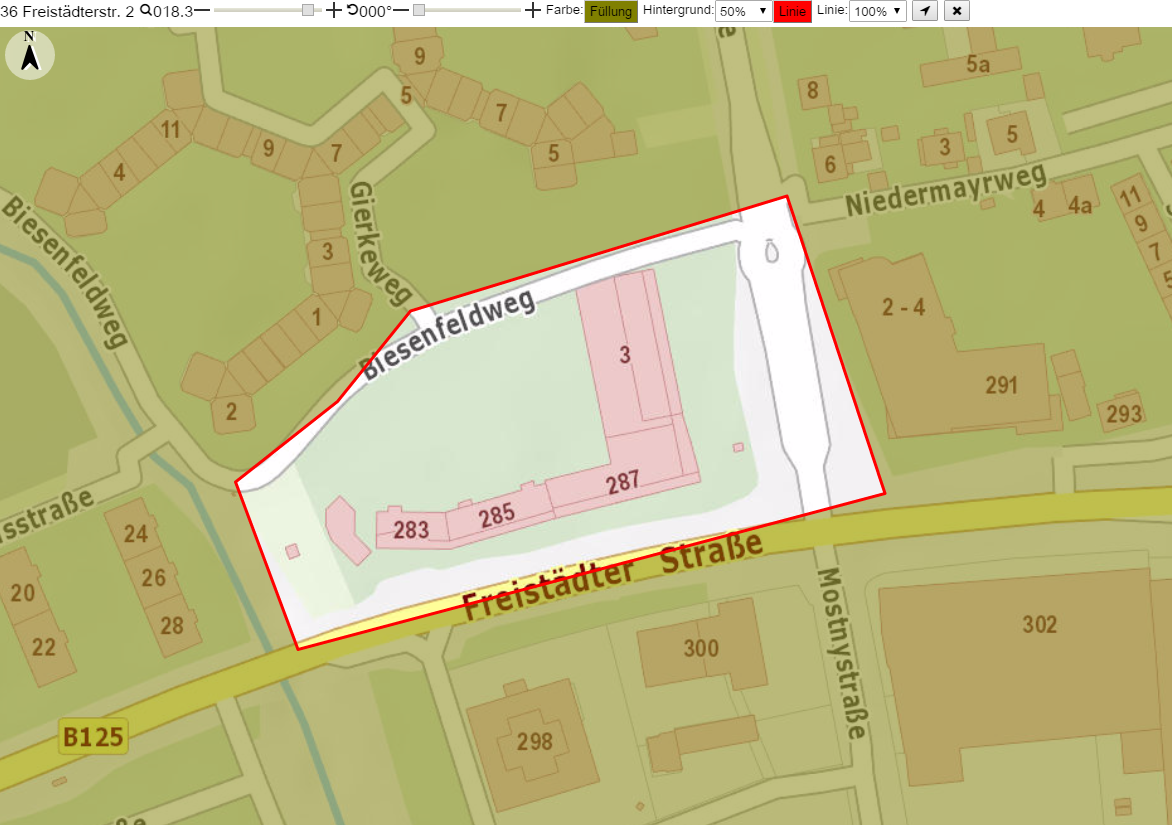Click the zoom slider handle
This screenshot has width=1172, height=825.
tap(308, 10)
